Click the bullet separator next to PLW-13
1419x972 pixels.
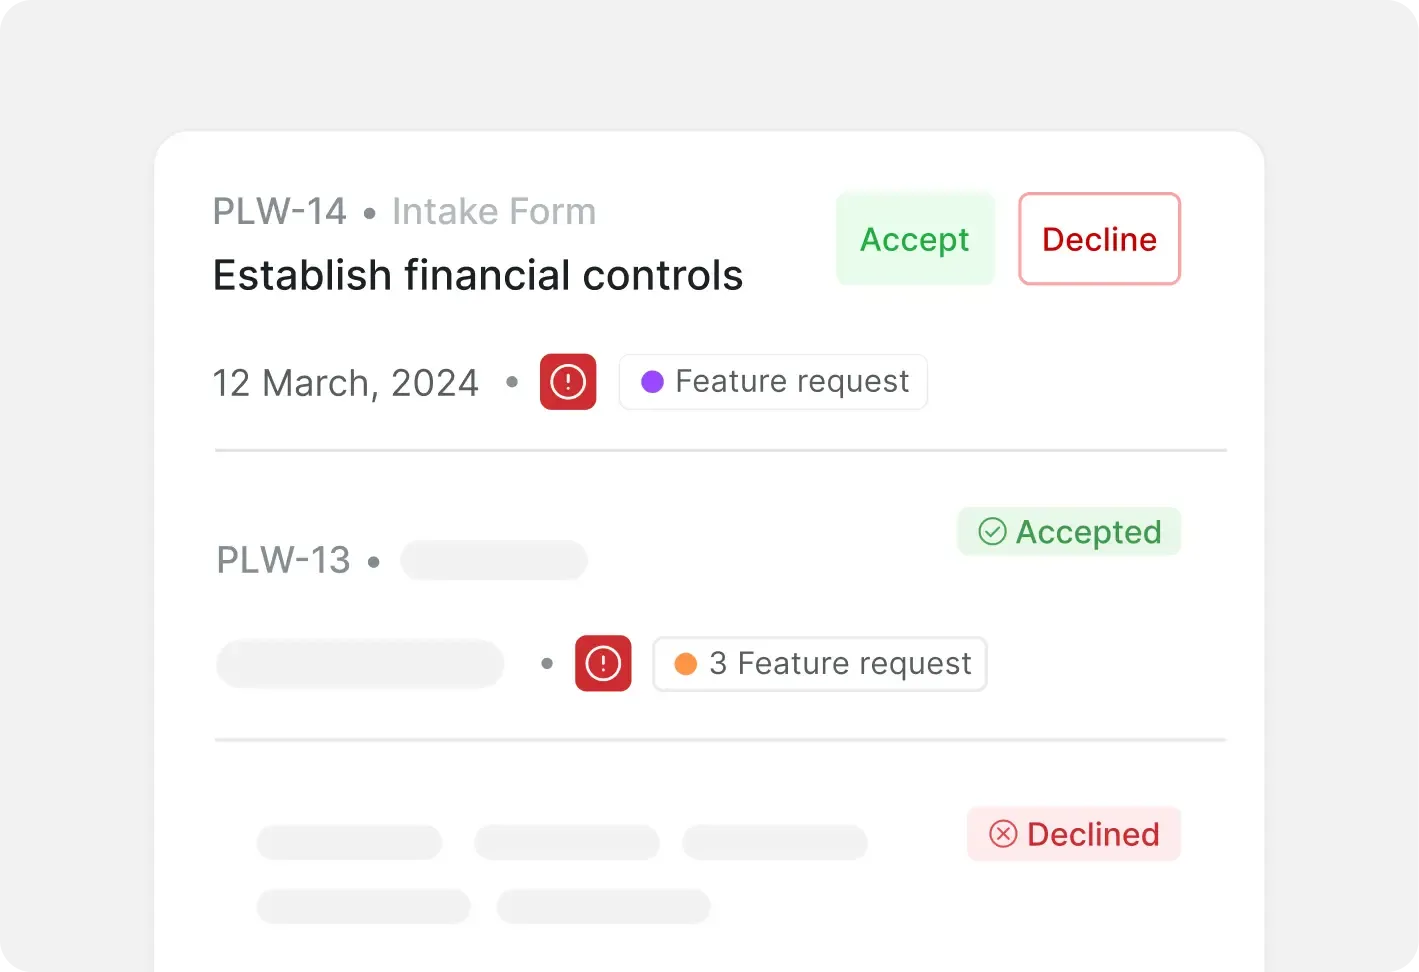tap(374, 562)
